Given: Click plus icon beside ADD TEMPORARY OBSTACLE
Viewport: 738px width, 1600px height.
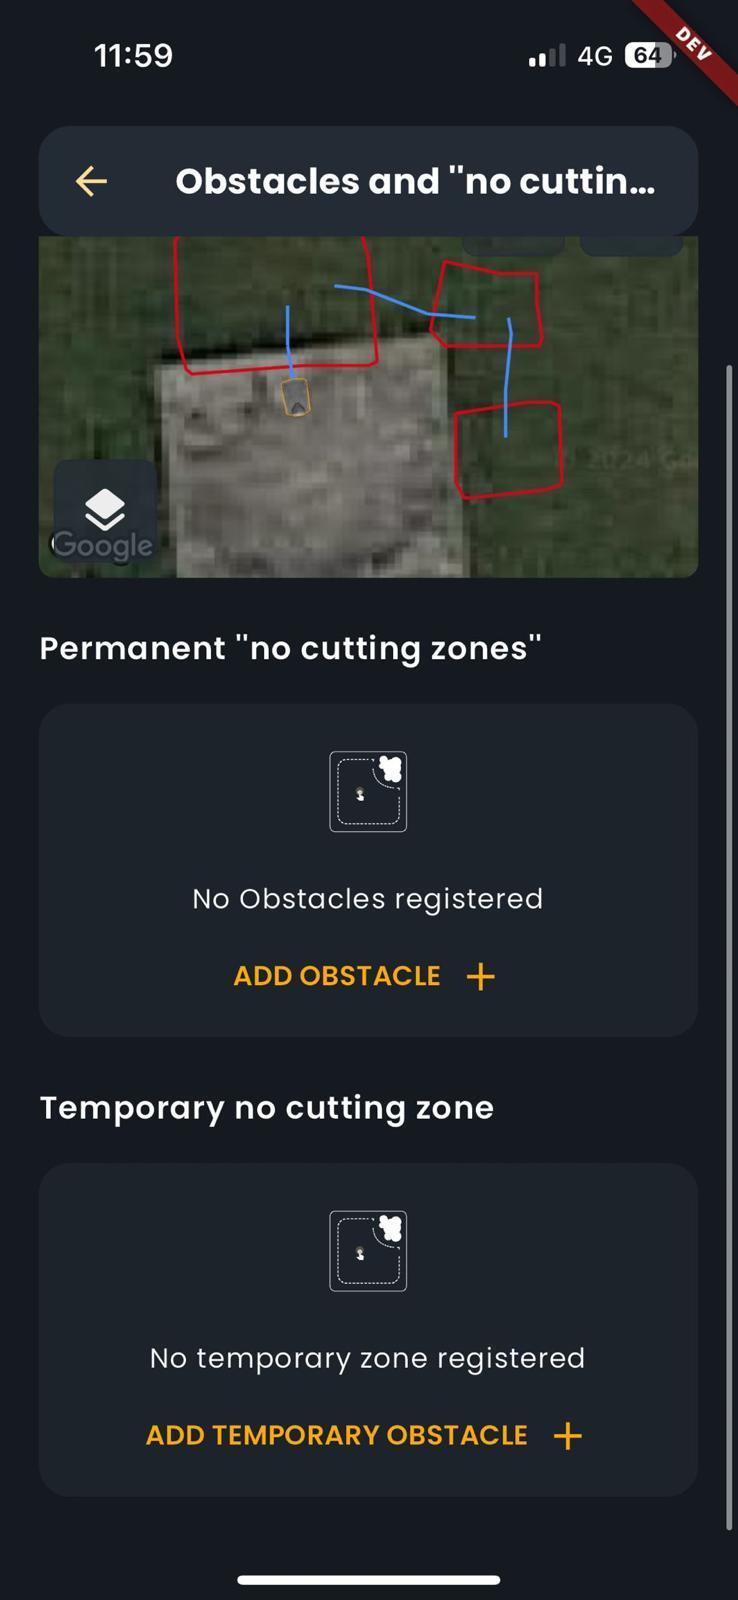Looking at the screenshot, I should 568,1436.
